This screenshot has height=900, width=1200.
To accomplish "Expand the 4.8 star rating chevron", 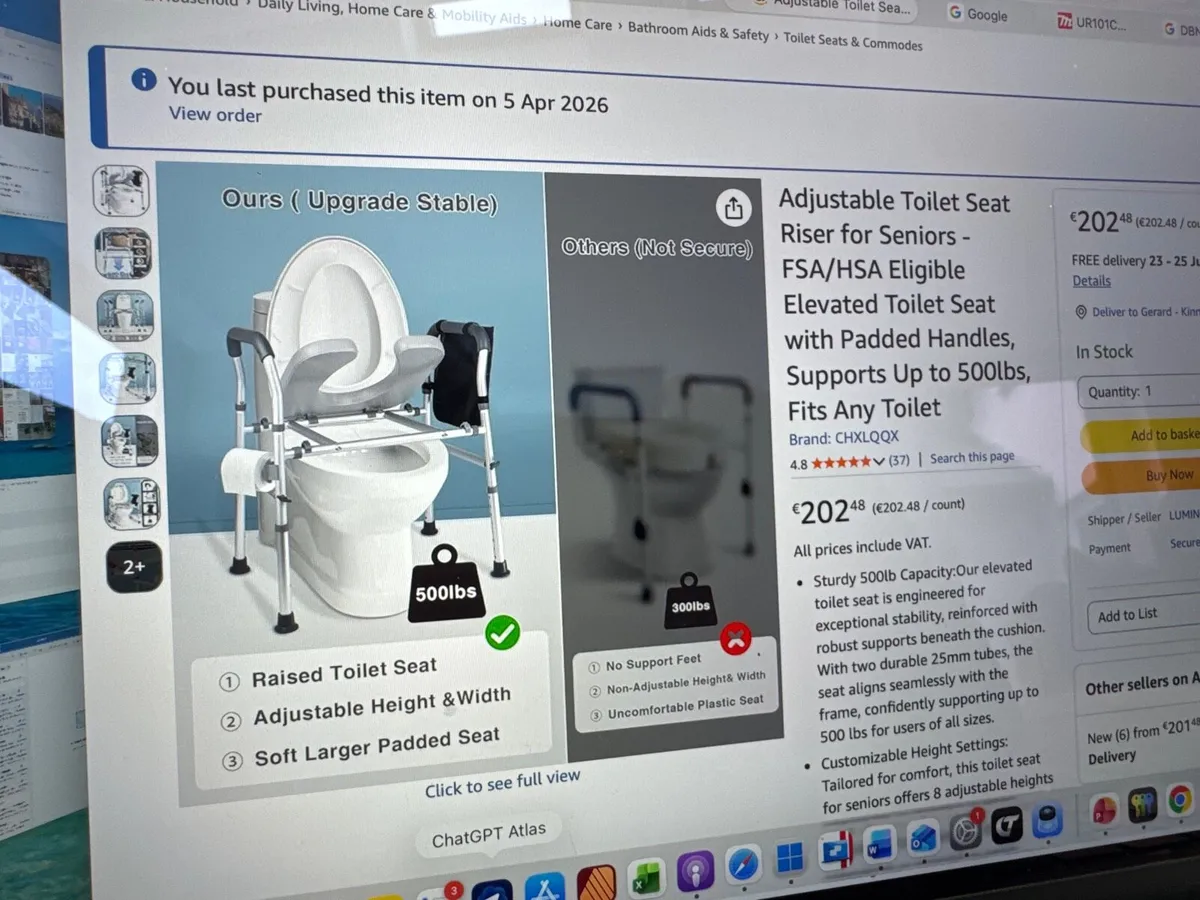I will (x=879, y=462).
